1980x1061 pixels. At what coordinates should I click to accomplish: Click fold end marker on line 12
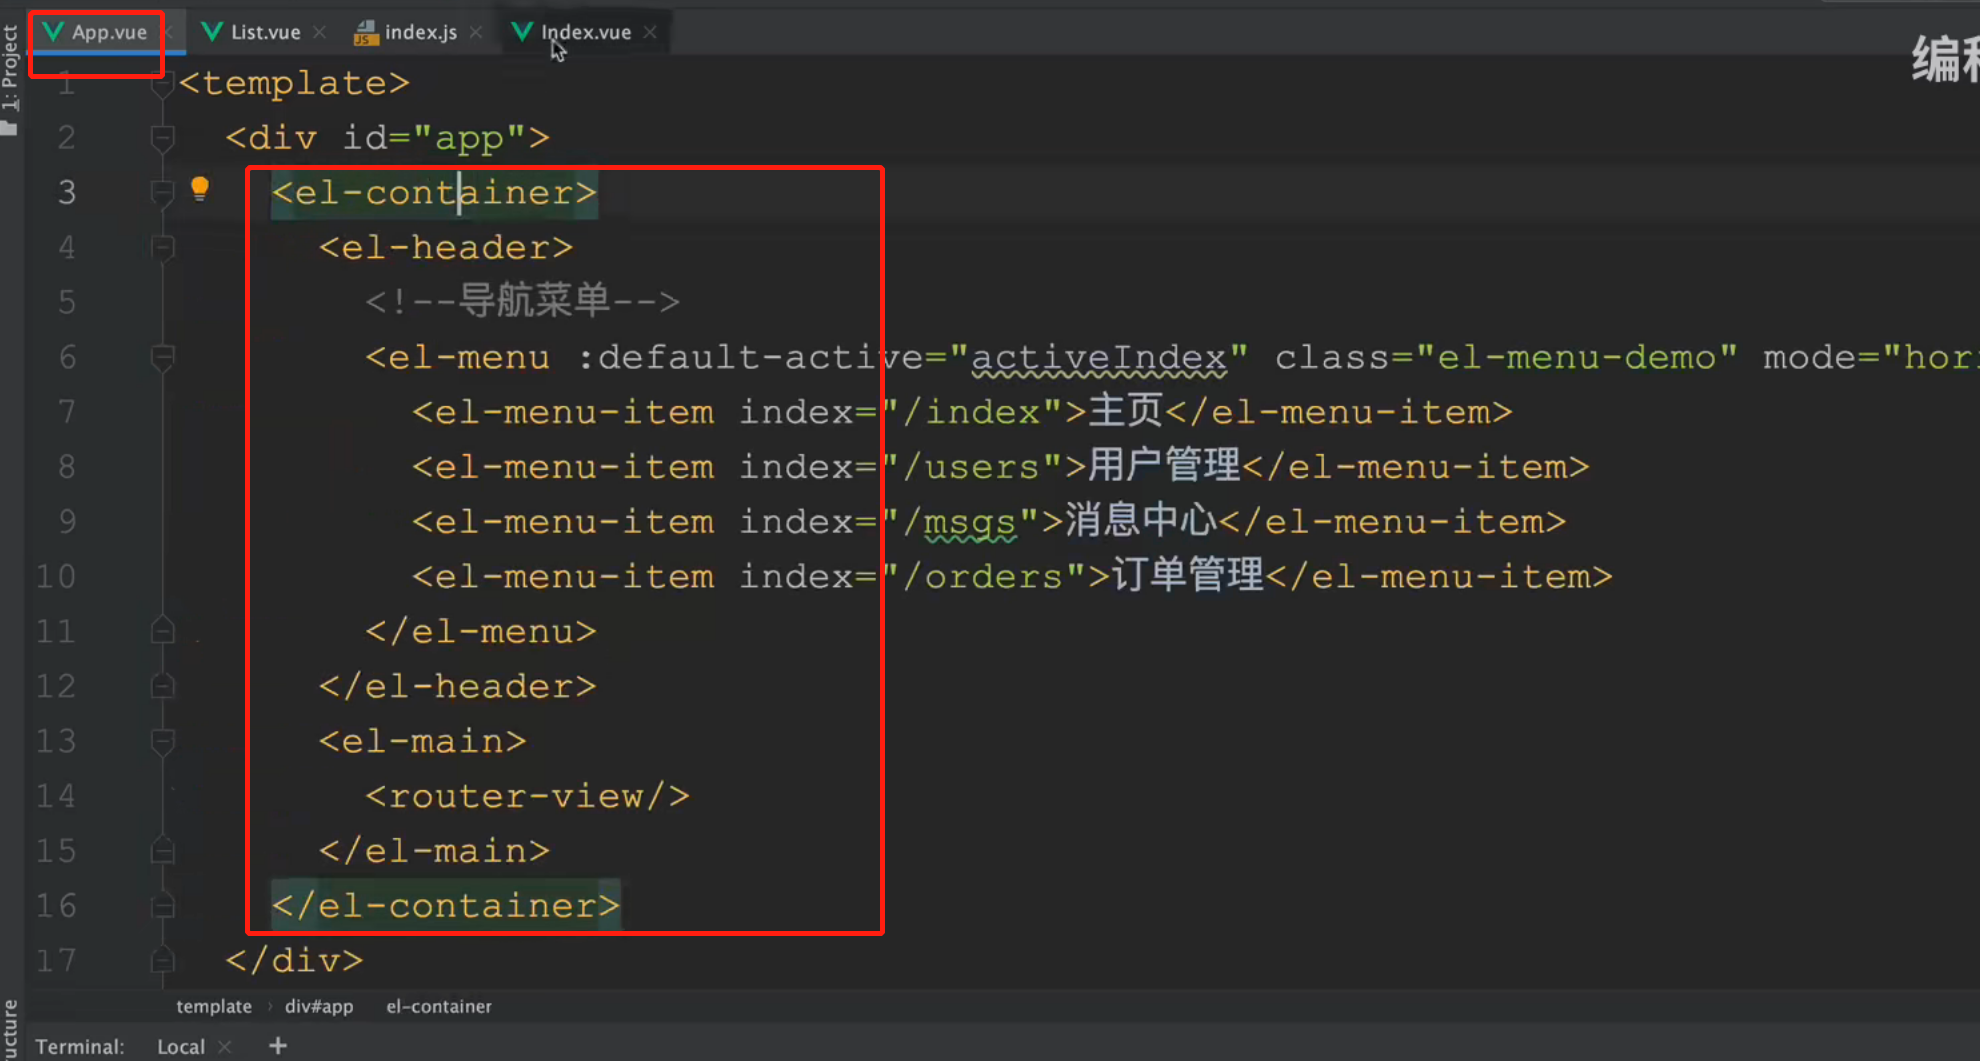pos(163,686)
